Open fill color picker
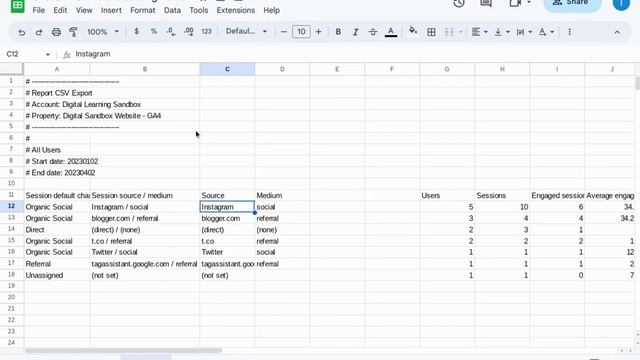640x360 pixels. click(x=413, y=31)
